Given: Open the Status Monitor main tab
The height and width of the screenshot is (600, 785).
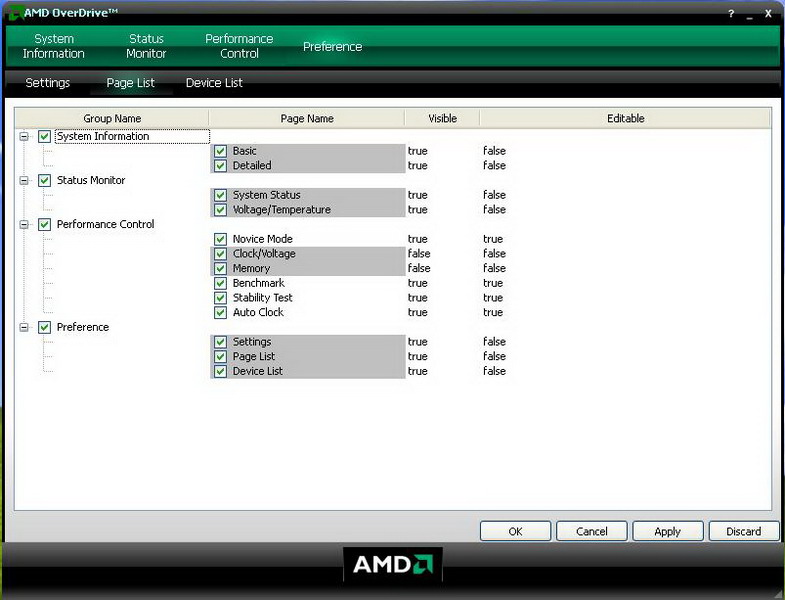Looking at the screenshot, I should [146, 46].
